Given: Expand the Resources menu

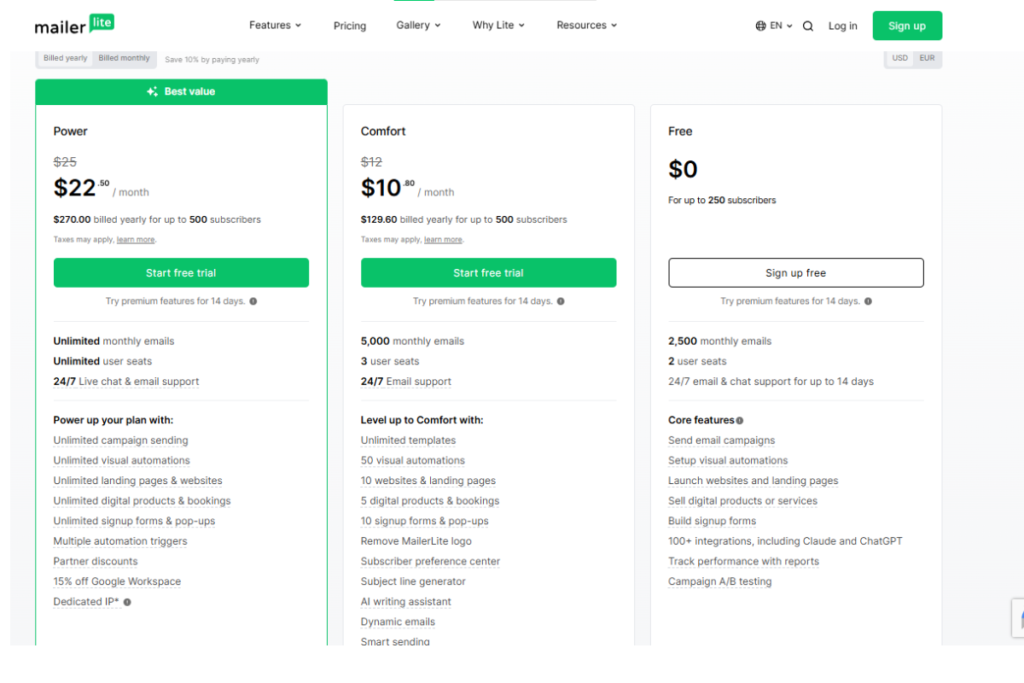Looking at the screenshot, I should [x=586, y=25].
